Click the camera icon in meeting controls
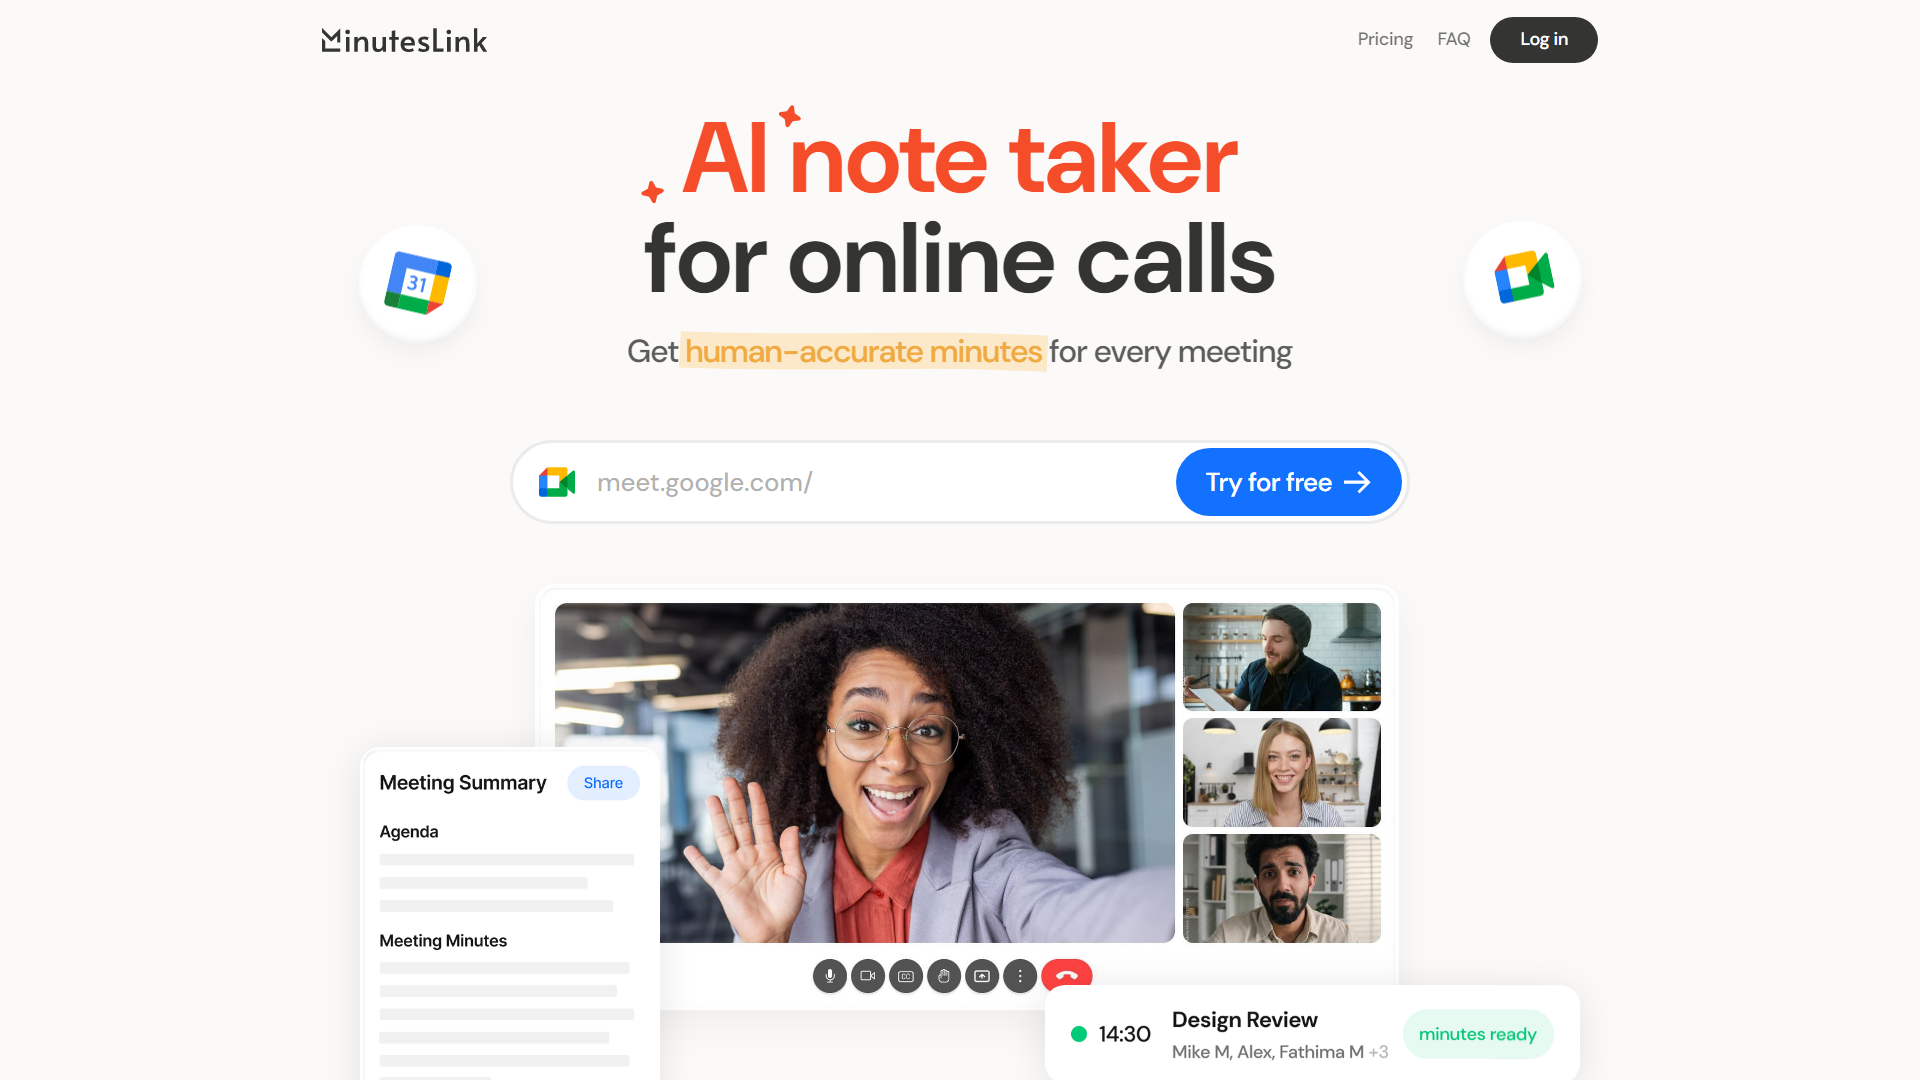Image resolution: width=1920 pixels, height=1080 pixels. 866,976
